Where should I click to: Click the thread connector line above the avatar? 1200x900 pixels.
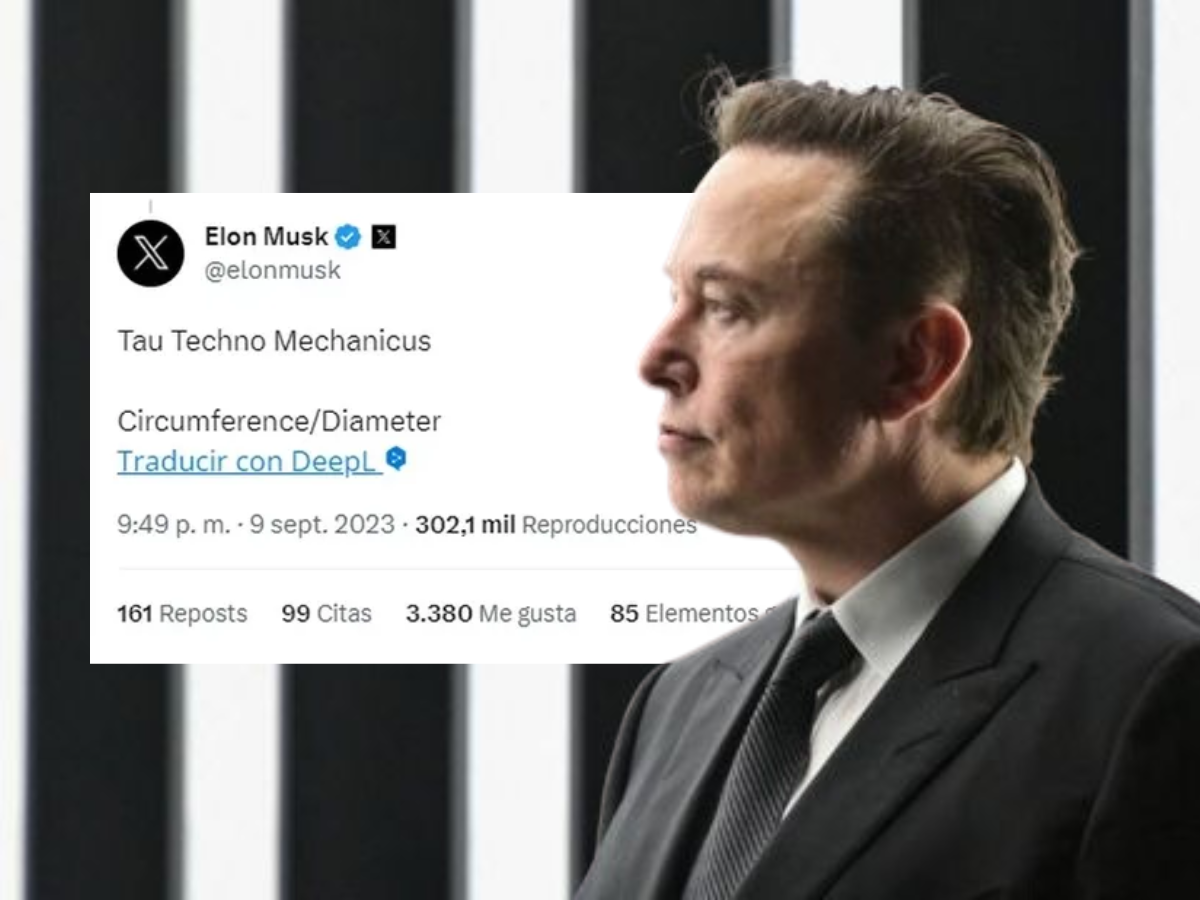[x=150, y=207]
